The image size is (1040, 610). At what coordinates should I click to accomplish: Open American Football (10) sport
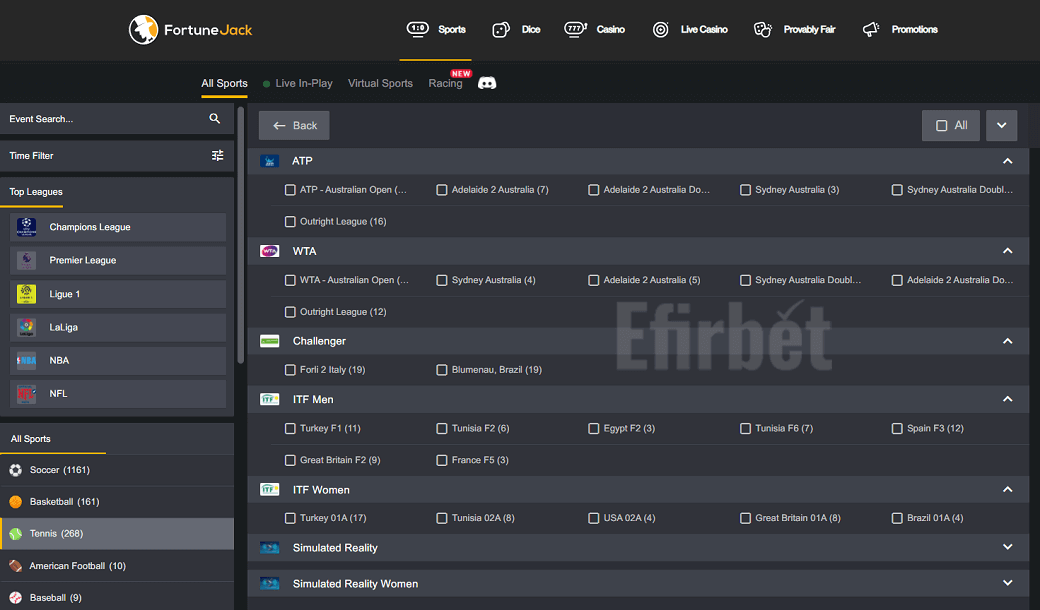(117, 566)
